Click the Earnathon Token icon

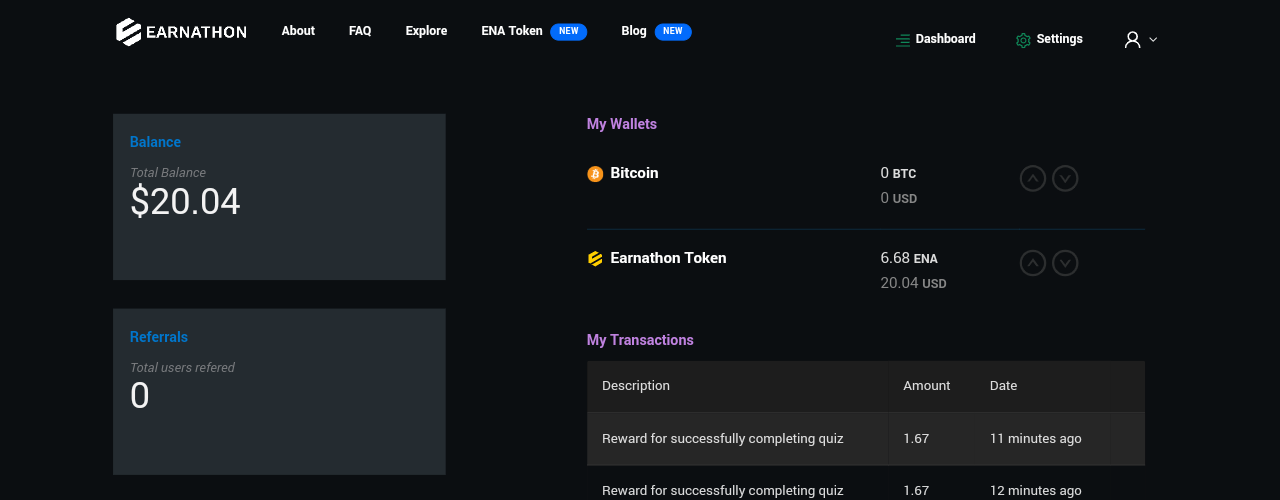tap(595, 259)
